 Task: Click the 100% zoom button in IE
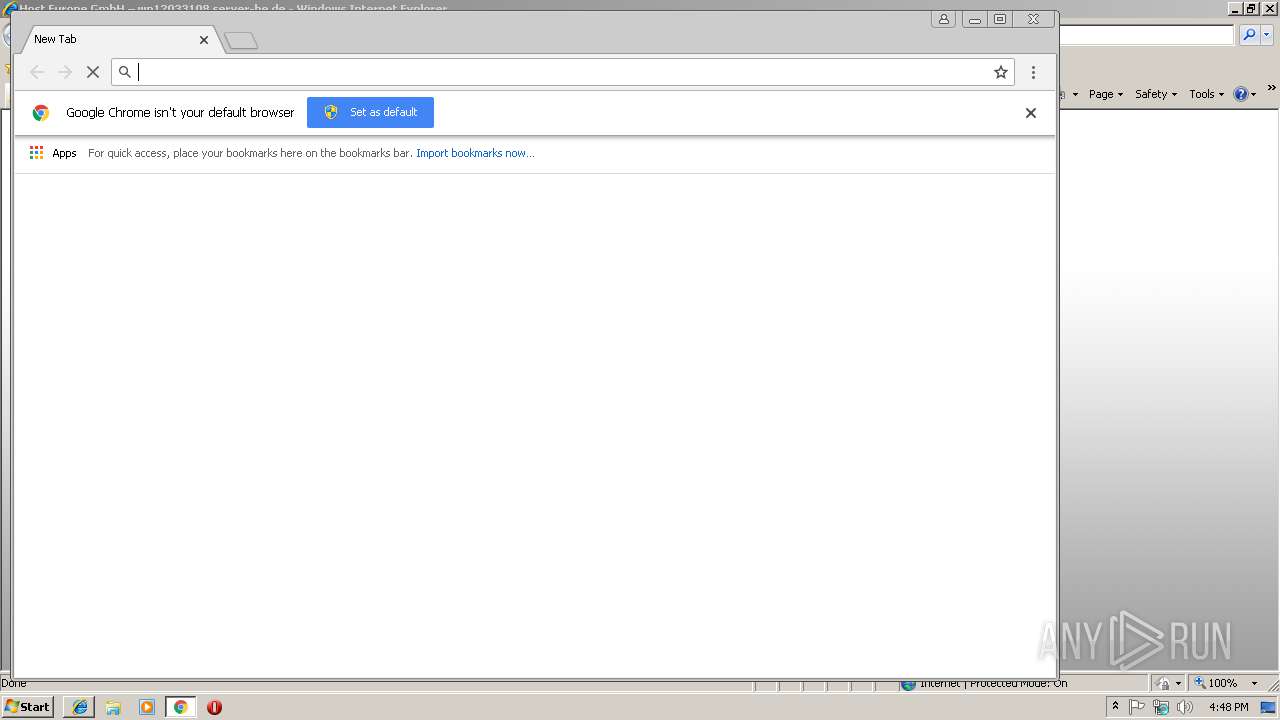[x=1216, y=683]
